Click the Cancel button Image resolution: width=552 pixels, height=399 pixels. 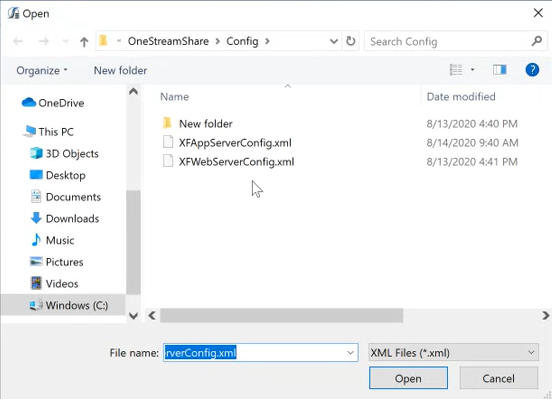(x=498, y=378)
